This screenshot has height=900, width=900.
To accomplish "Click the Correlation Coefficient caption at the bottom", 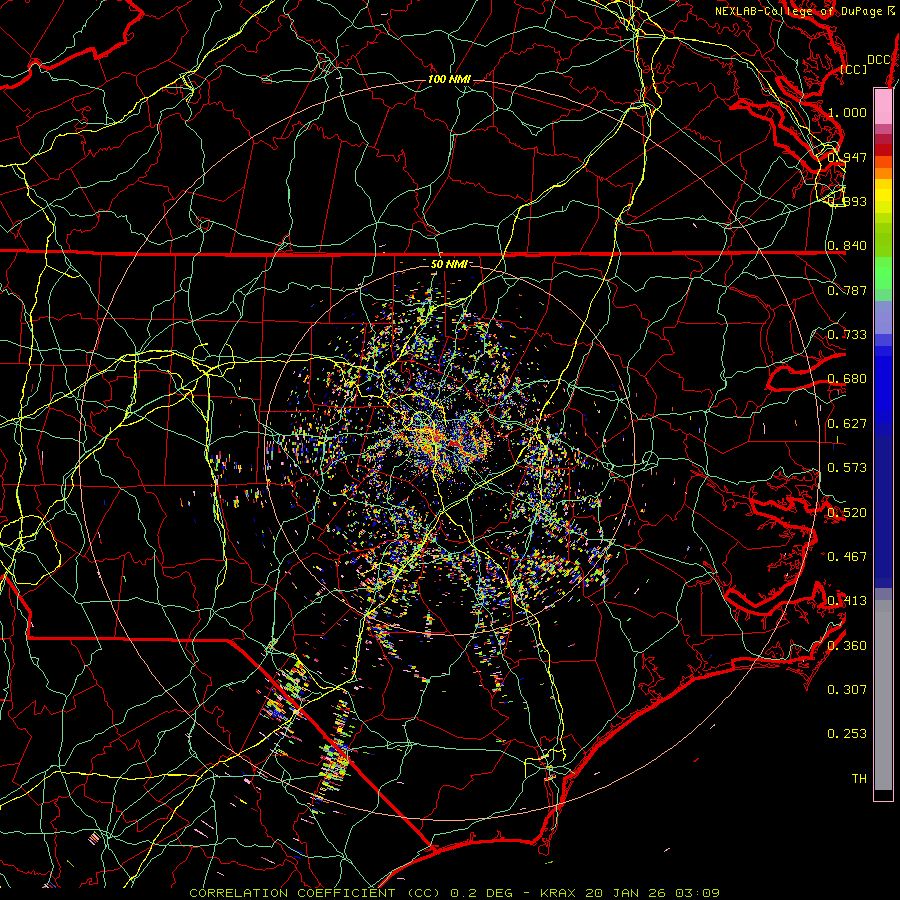I will pos(455,893).
